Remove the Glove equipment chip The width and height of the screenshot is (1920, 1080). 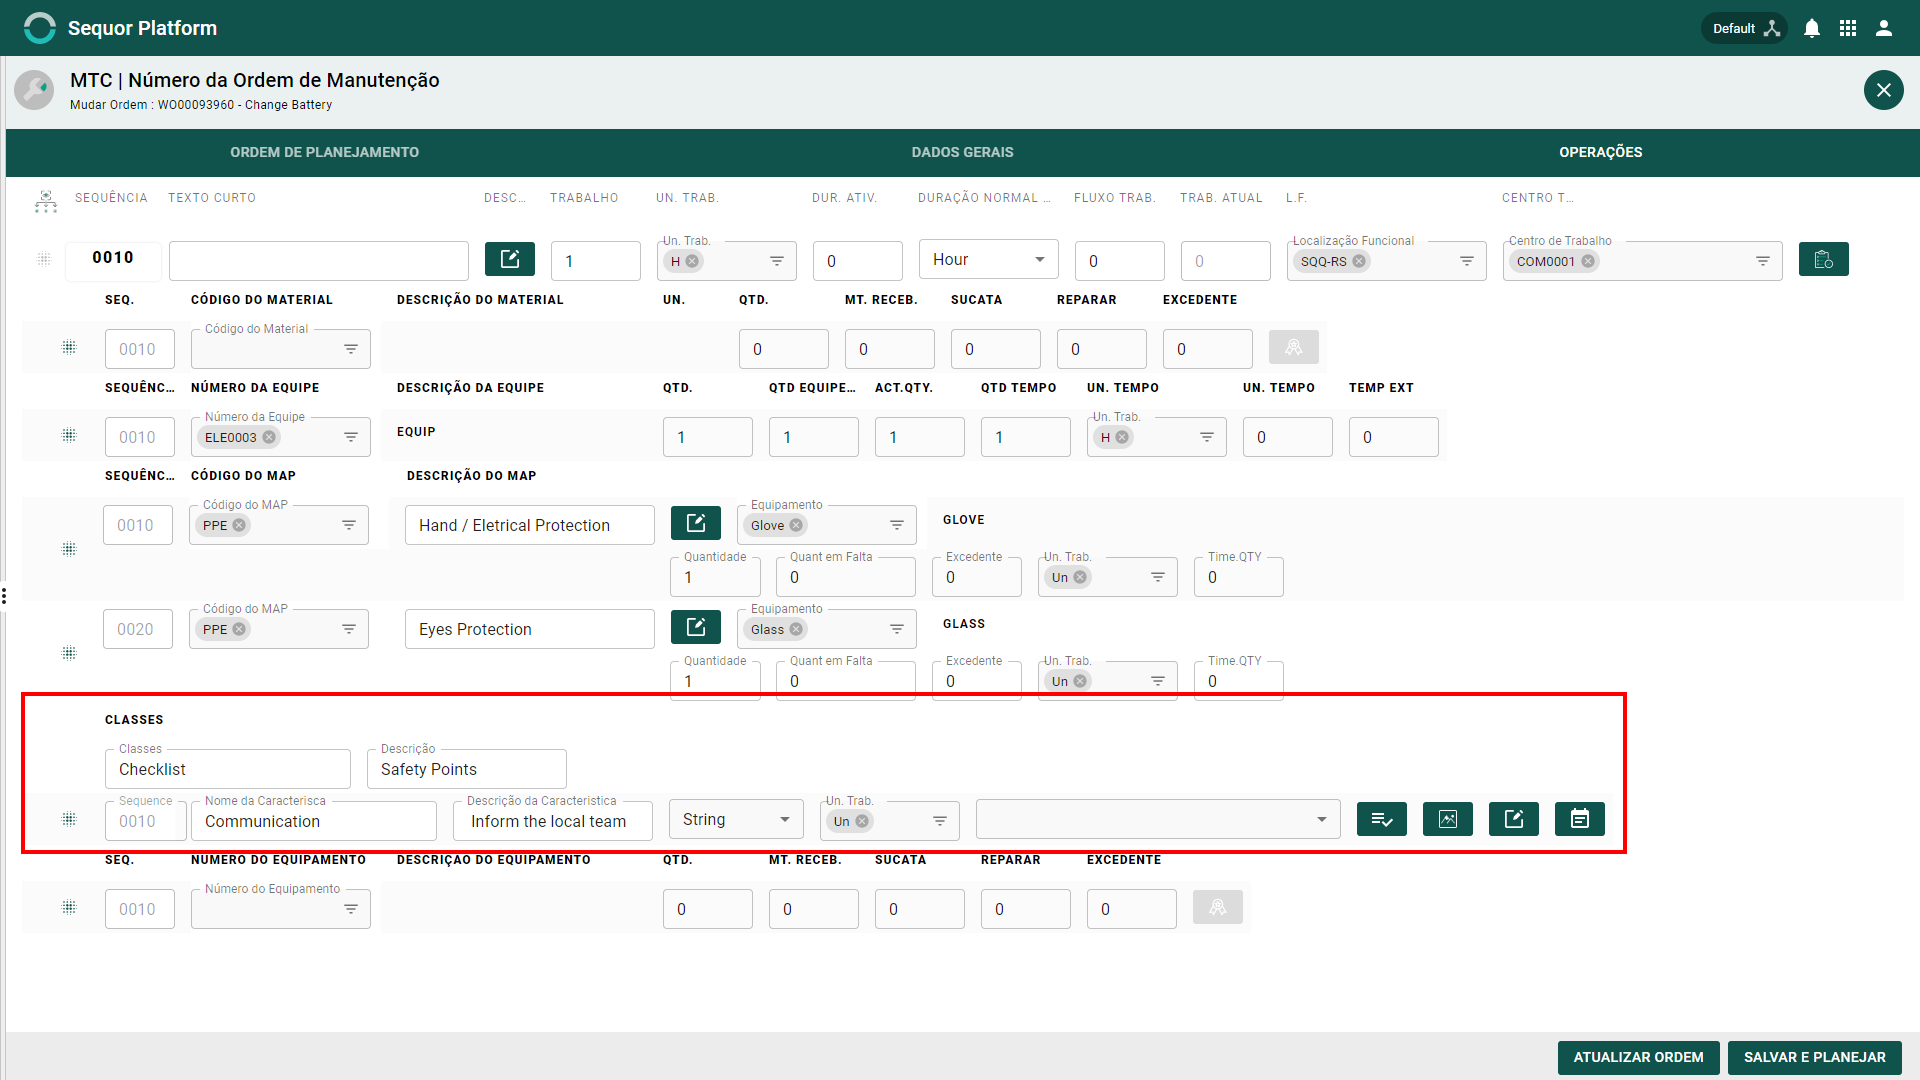pos(796,525)
